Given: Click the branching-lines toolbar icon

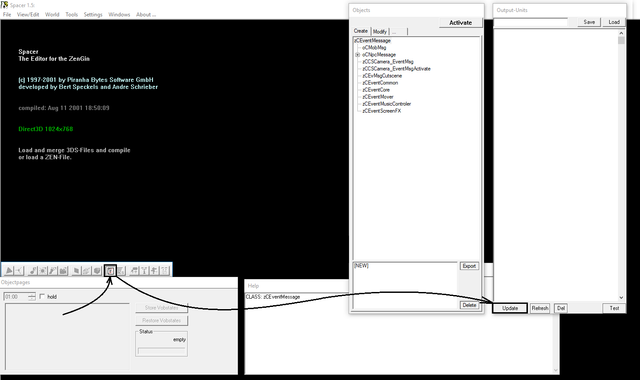Looking at the screenshot, I should (x=19, y=270).
